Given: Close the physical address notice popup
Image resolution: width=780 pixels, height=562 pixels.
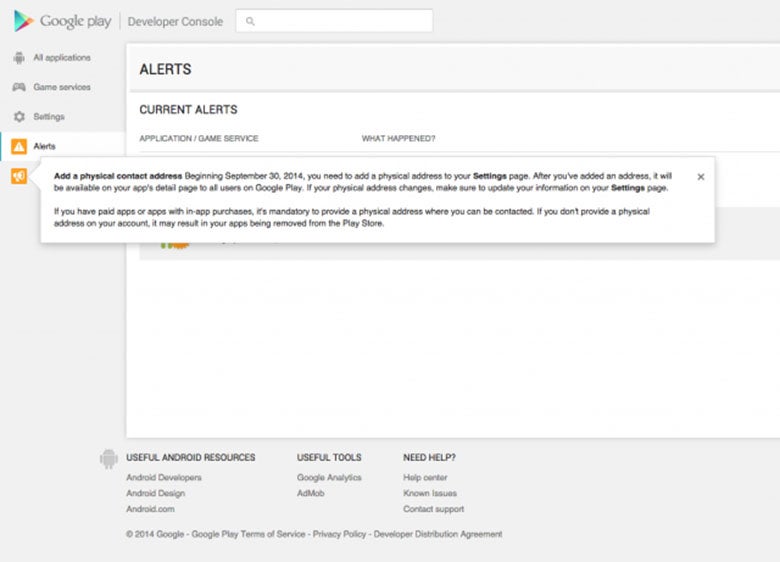Looking at the screenshot, I should 700,176.
